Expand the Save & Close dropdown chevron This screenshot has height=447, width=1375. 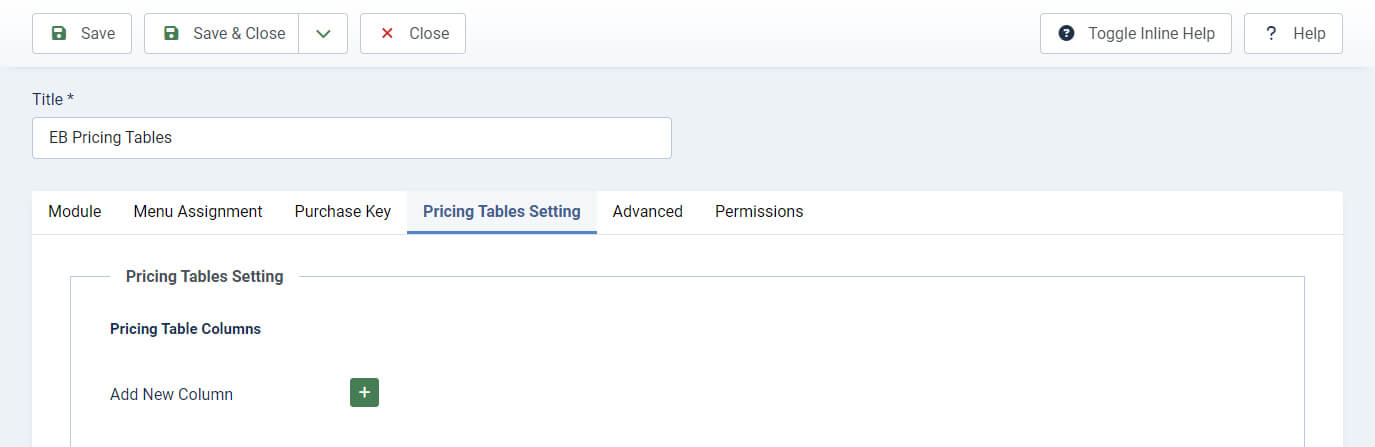tap(323, 33)
